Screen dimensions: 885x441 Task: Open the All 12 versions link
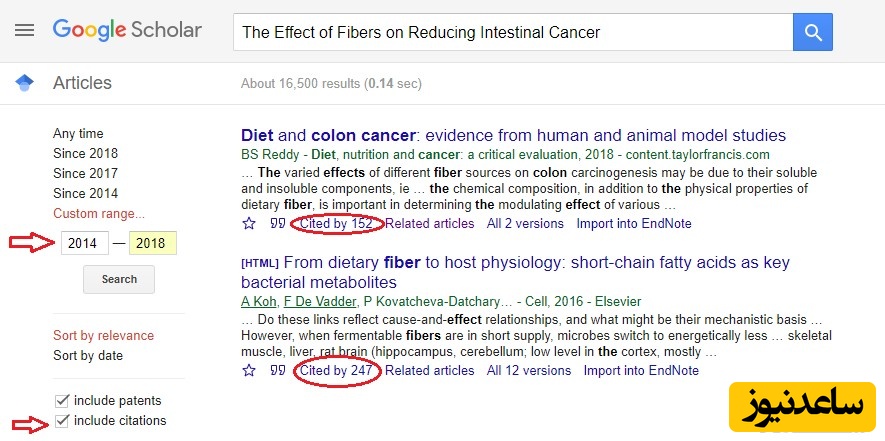[x=528, y=371]
